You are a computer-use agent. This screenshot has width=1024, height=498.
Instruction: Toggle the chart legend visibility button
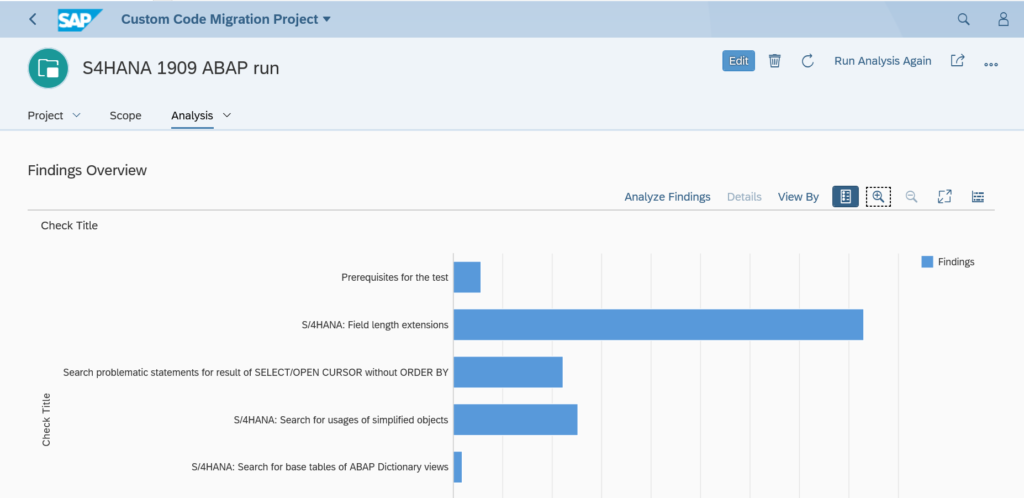[846, 196]
